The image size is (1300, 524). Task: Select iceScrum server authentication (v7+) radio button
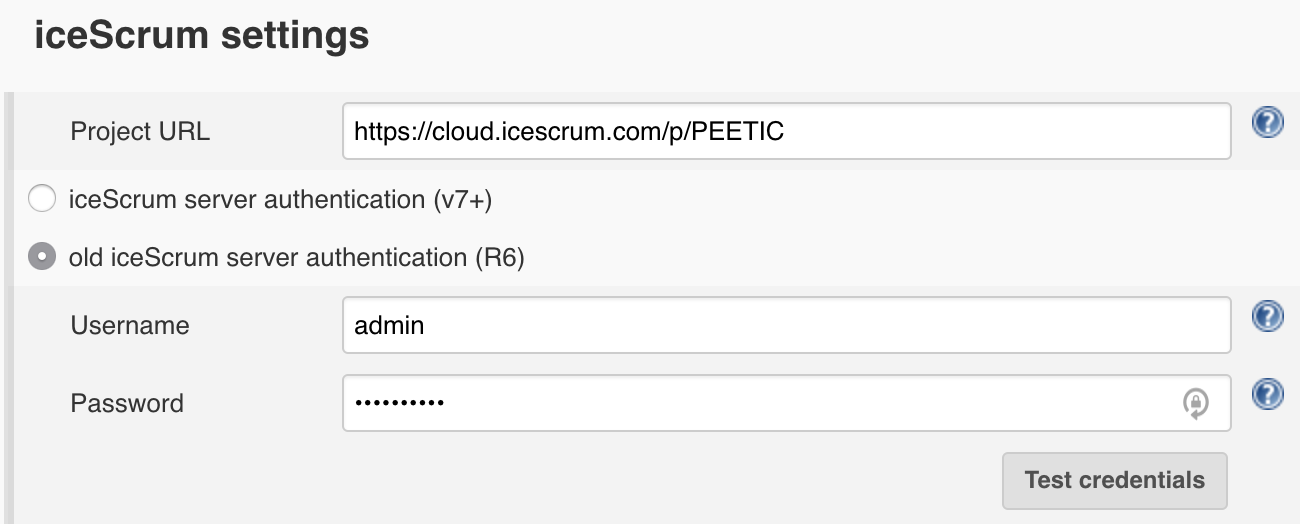tap(42, 199)
